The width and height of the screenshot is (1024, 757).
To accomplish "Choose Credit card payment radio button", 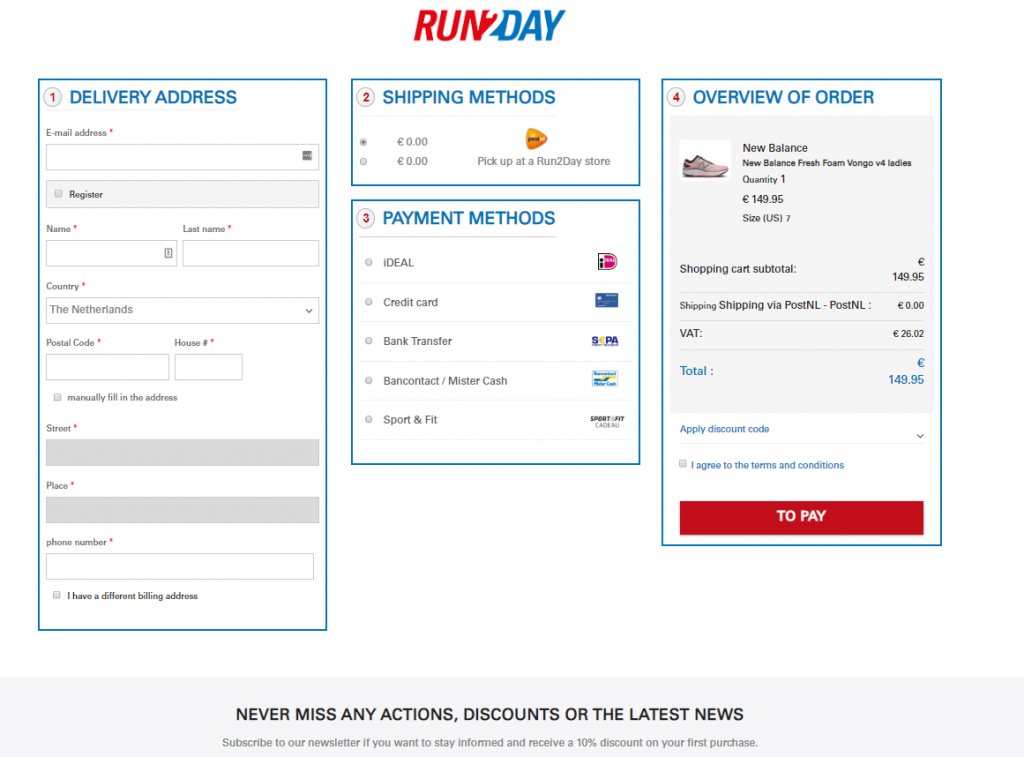I will [369, 302].
